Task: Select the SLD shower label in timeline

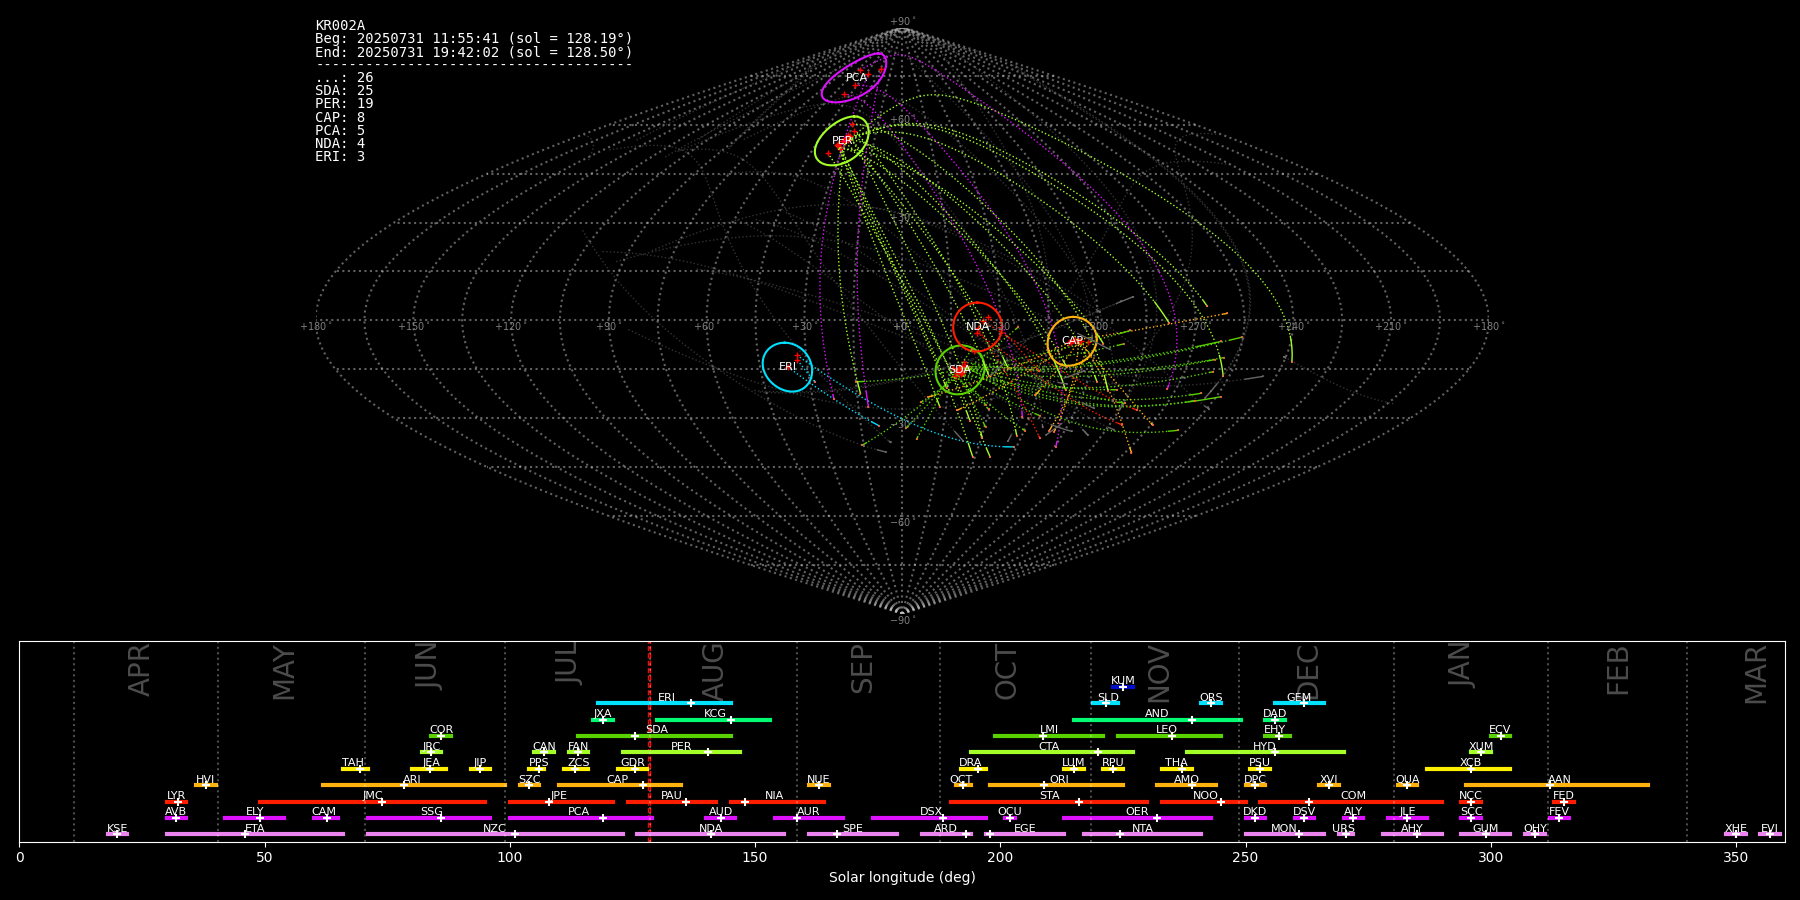Action: pos(1108,698)
